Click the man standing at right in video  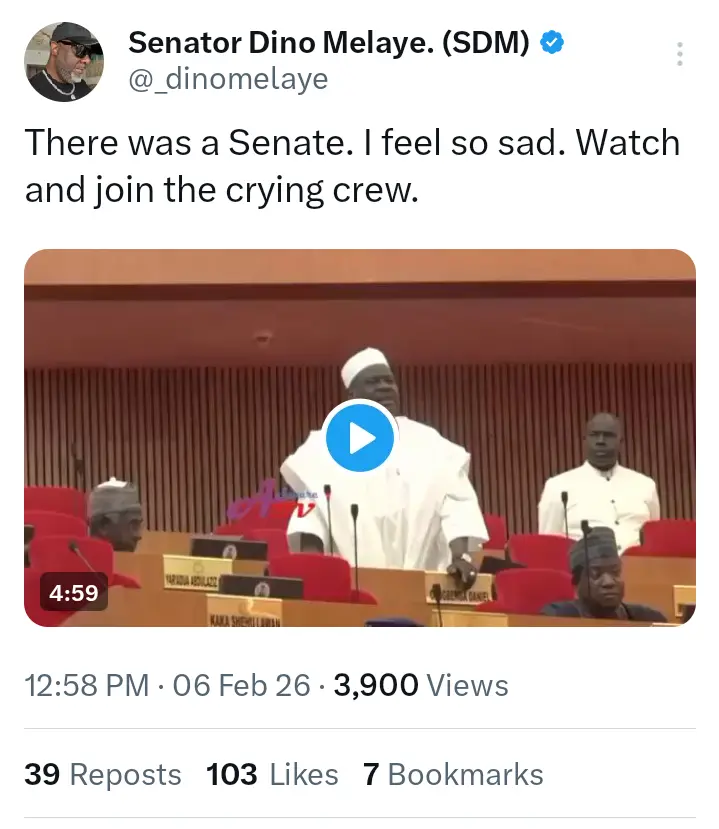[600, 480]
